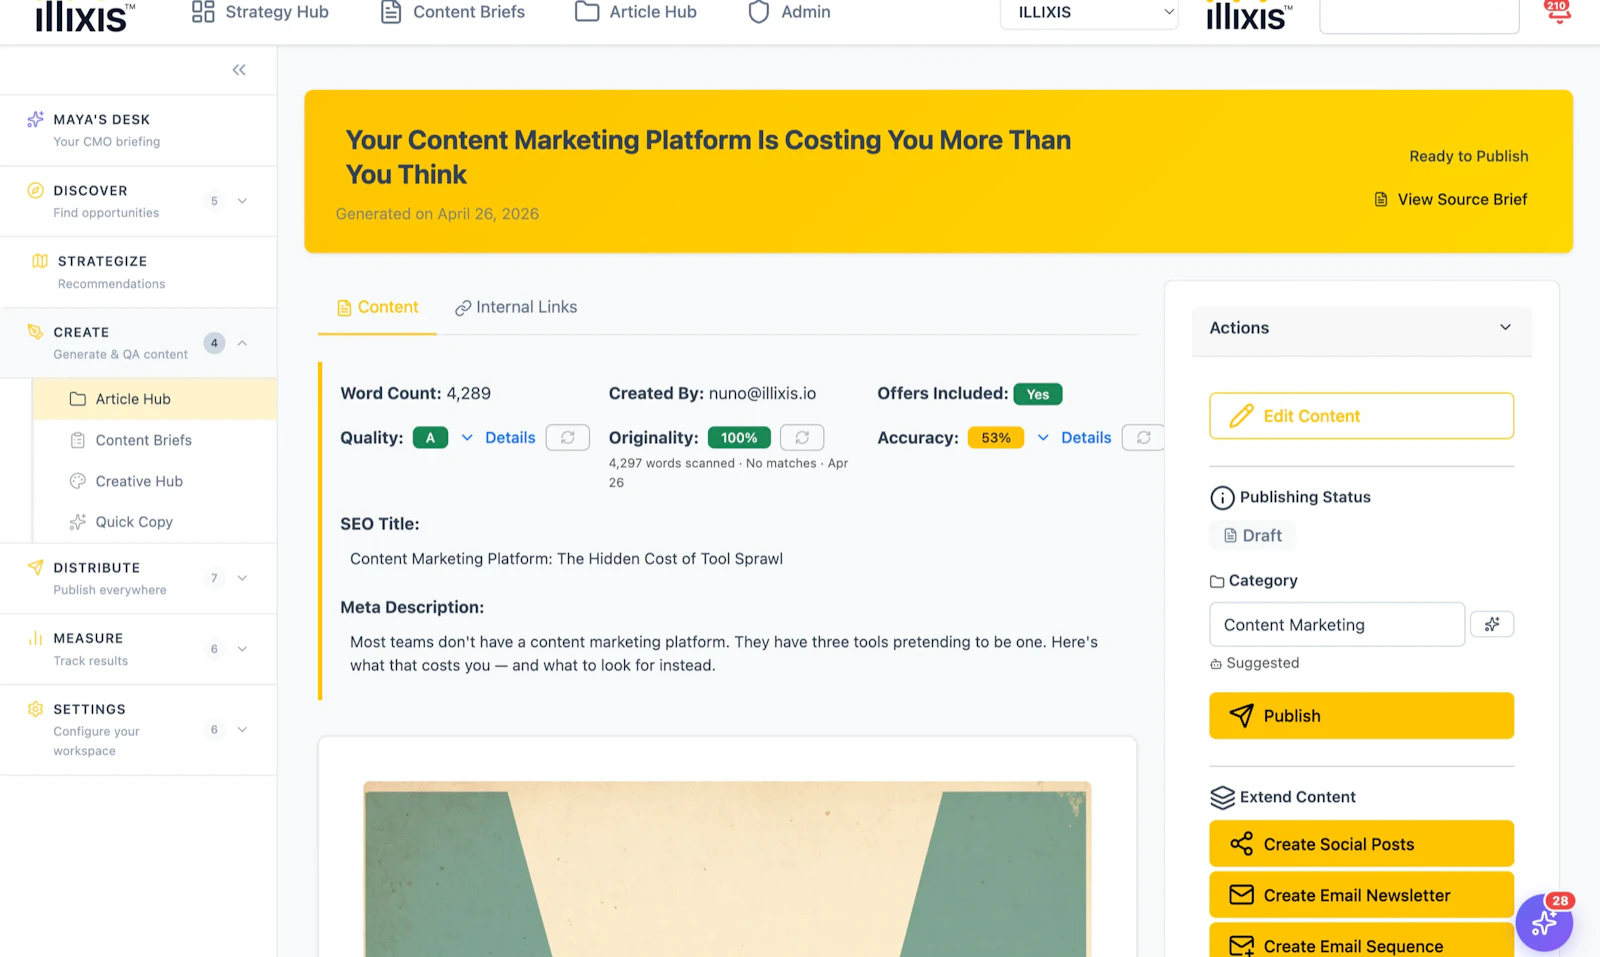
Task: Collapse the Actions panel
Action: pos(1505,327)
